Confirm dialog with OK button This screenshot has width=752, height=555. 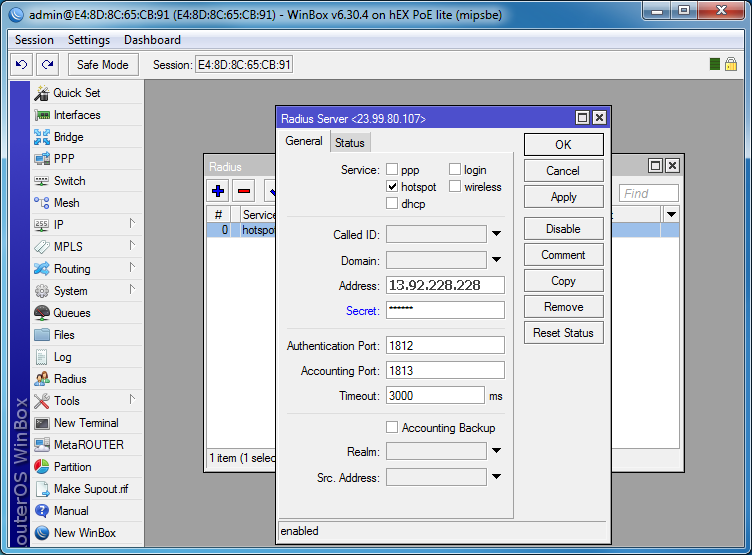tap(564, 145)
